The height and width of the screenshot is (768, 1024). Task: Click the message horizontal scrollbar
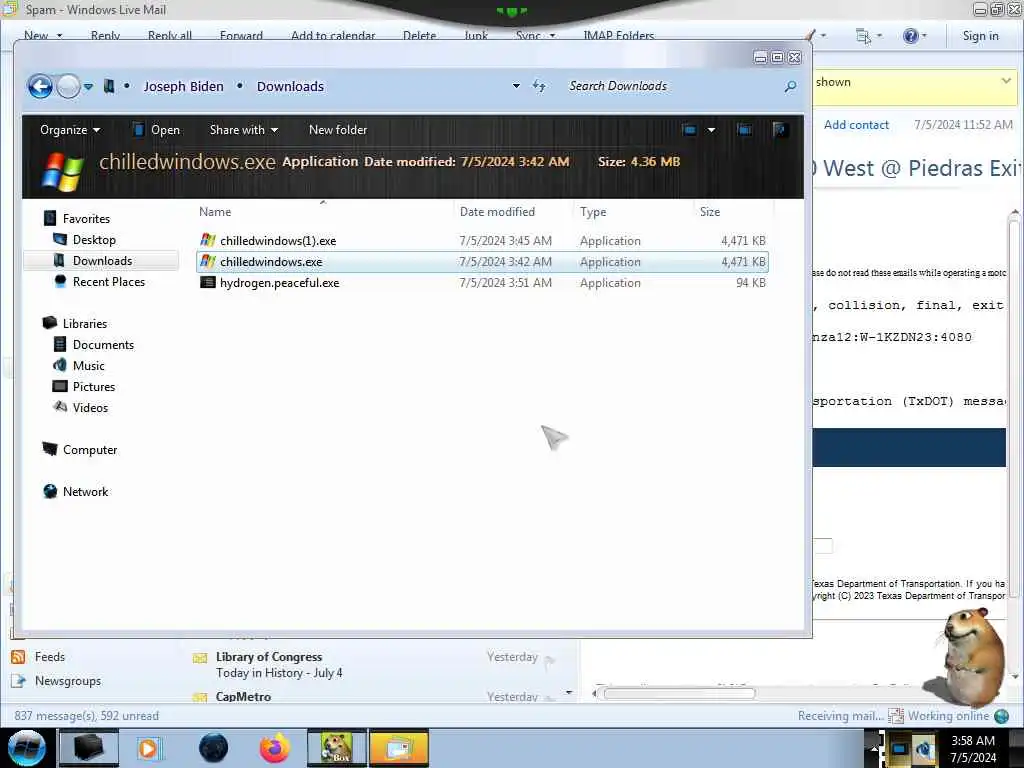coord(679,694)
